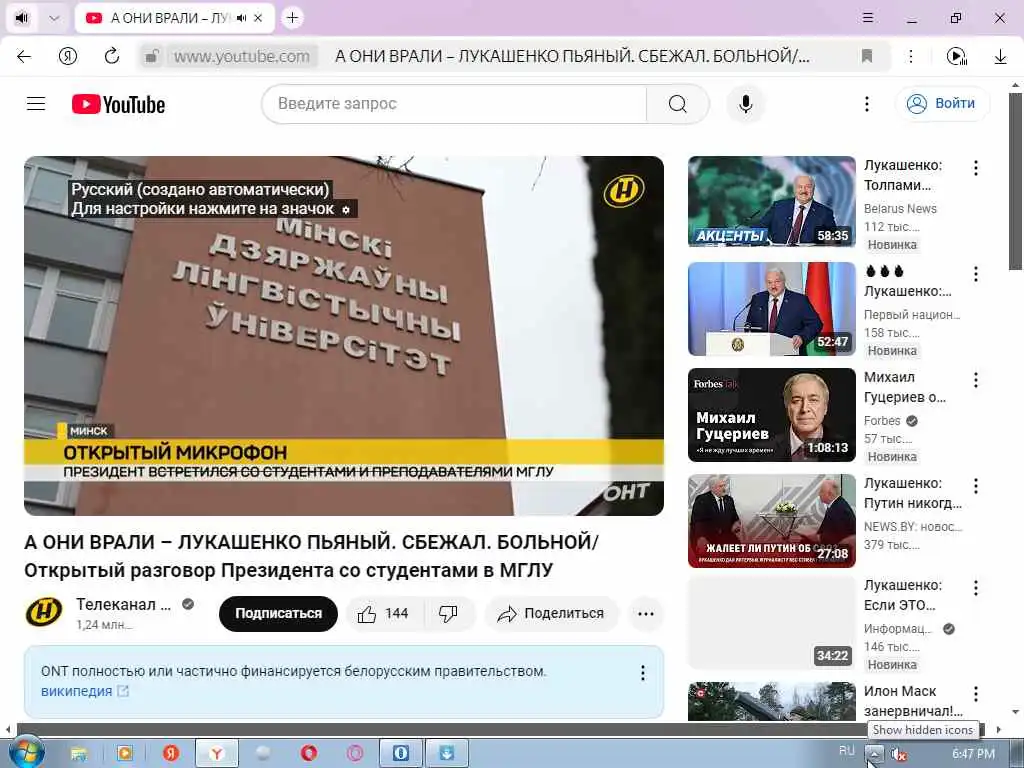Open the red Я Yandex taskbar icon

point(171,754)
